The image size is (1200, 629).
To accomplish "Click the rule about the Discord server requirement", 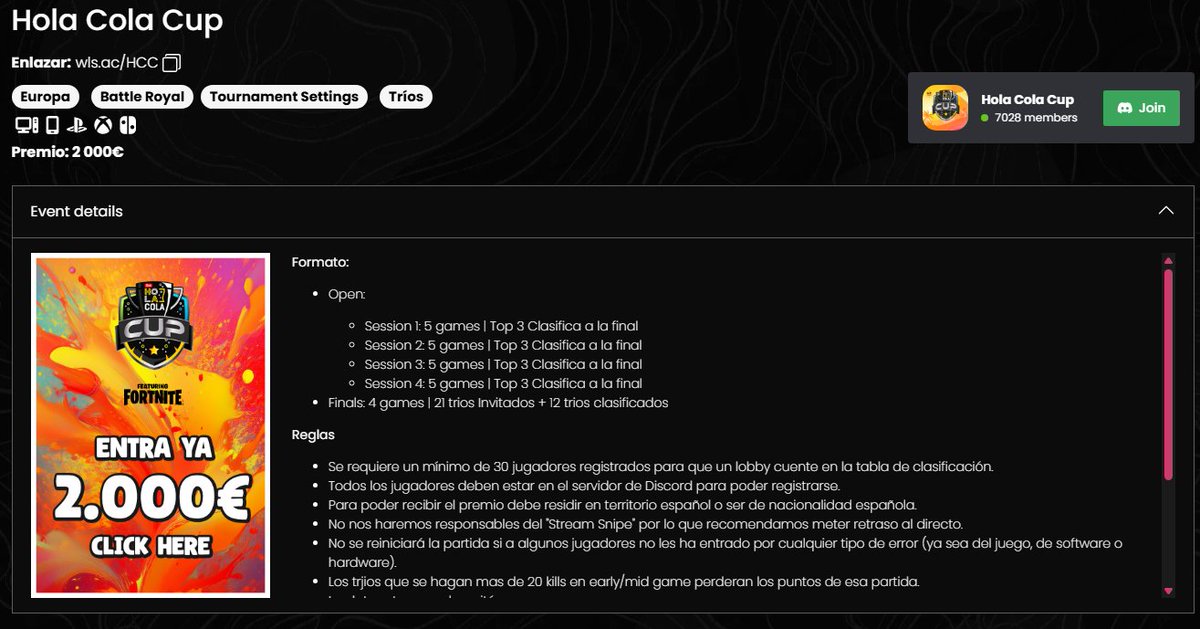I will [583, 486].
